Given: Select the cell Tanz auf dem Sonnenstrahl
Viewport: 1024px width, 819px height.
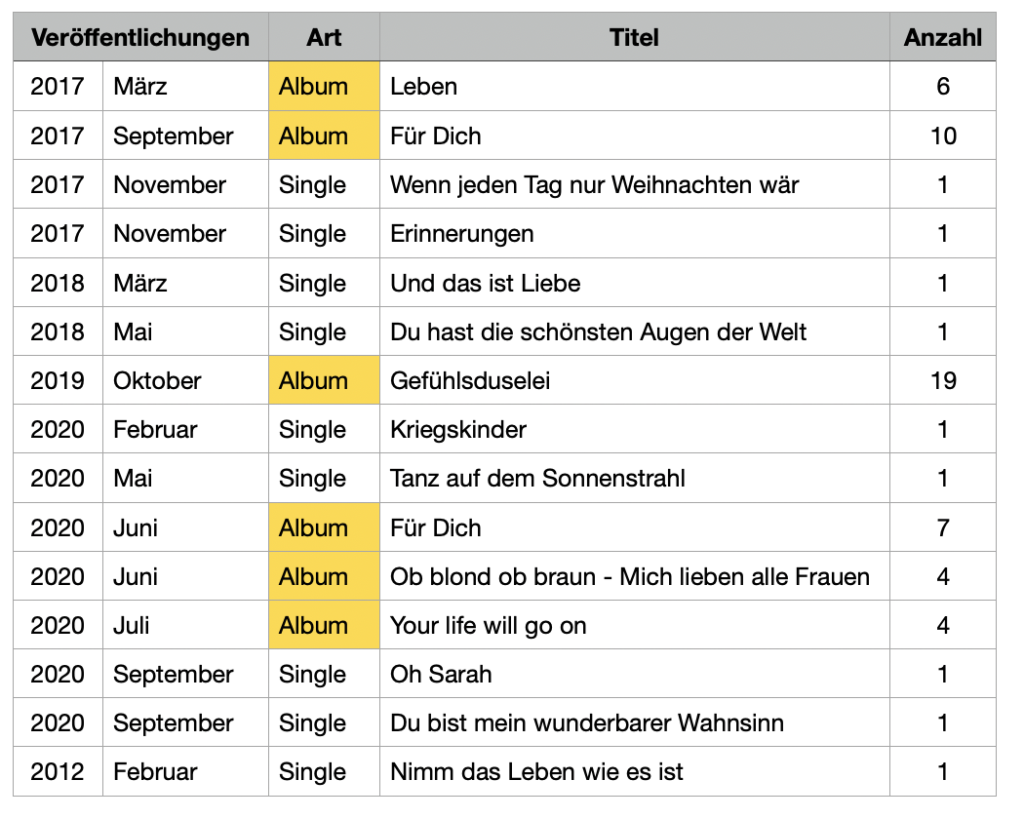Looking at the screenshot, I should (x=634, y=478).
